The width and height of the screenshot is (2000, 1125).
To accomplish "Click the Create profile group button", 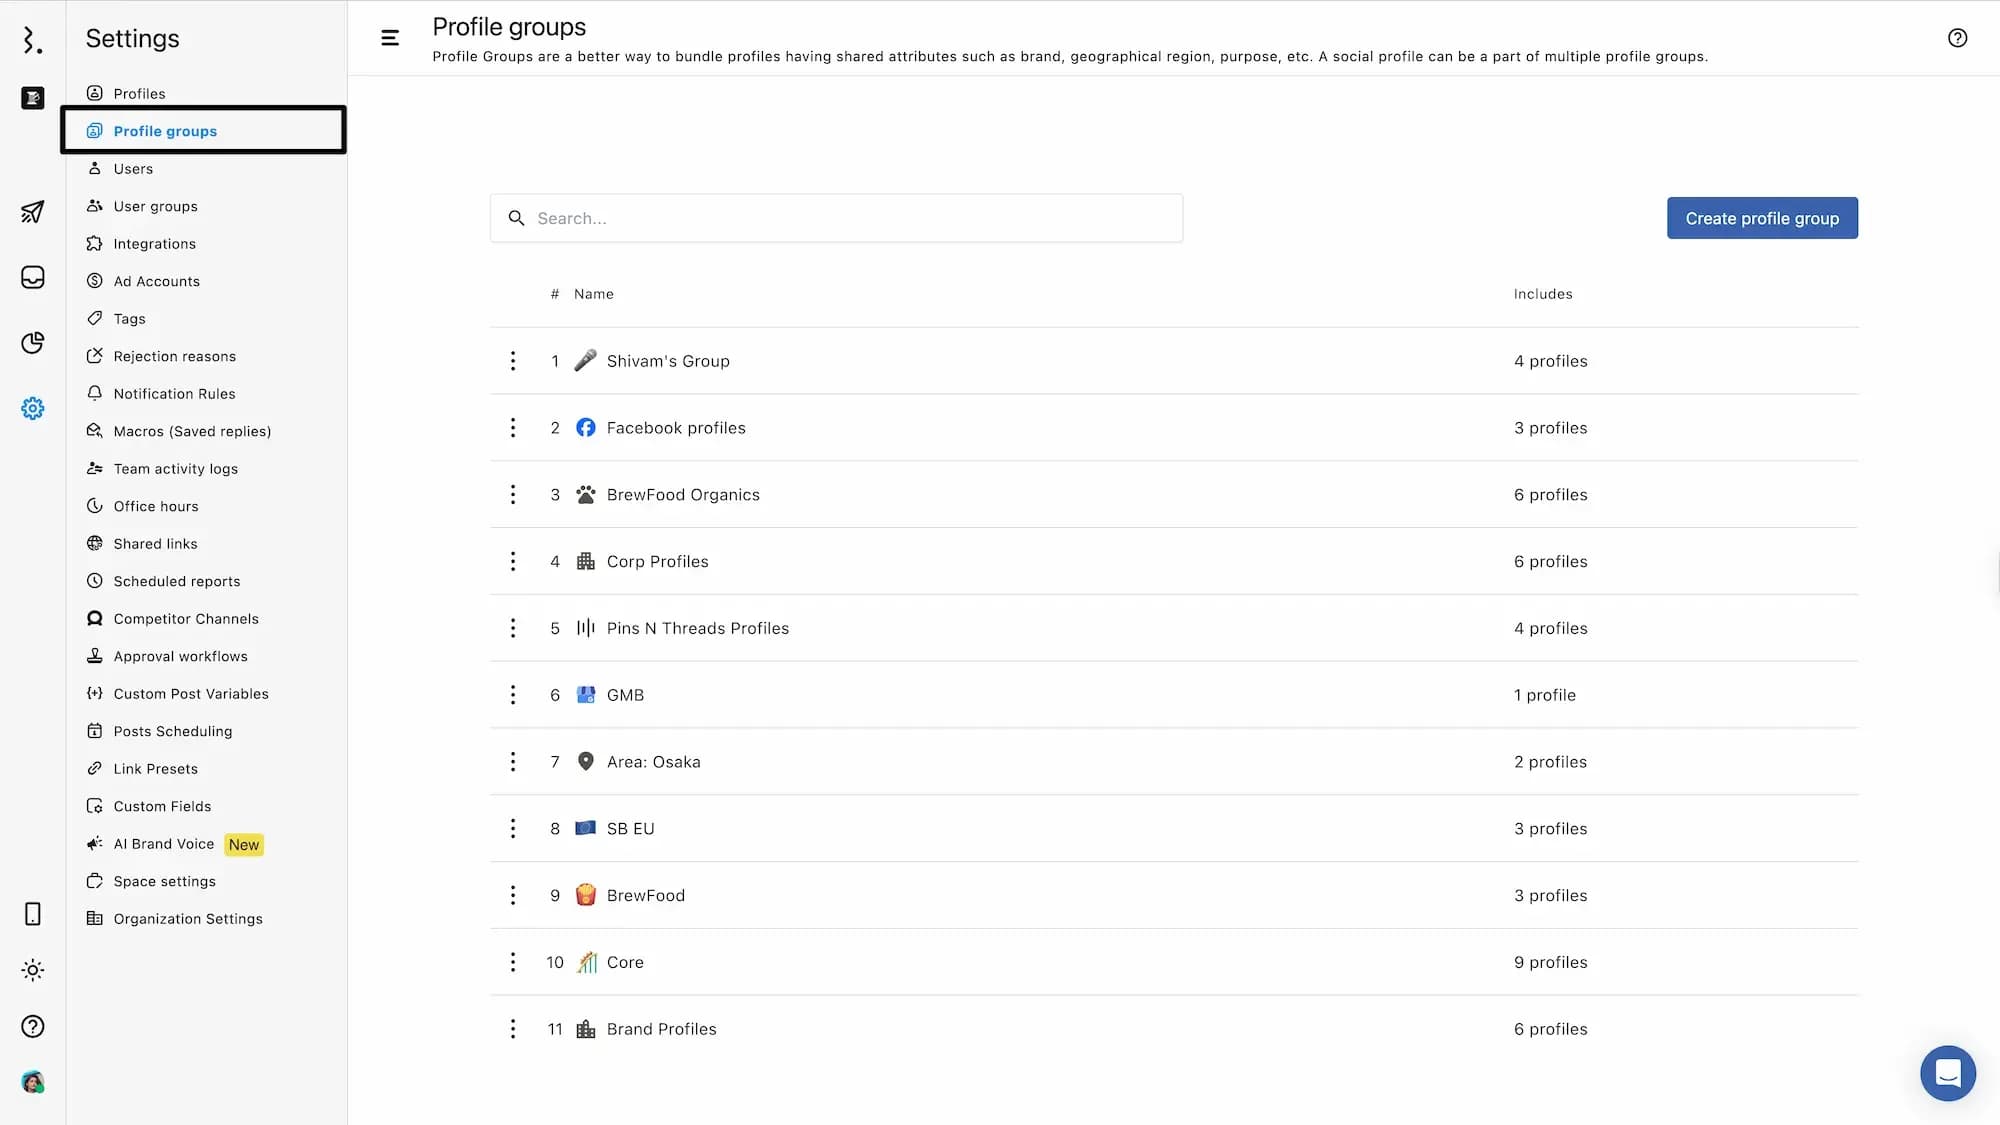I will click(1761, 218).
